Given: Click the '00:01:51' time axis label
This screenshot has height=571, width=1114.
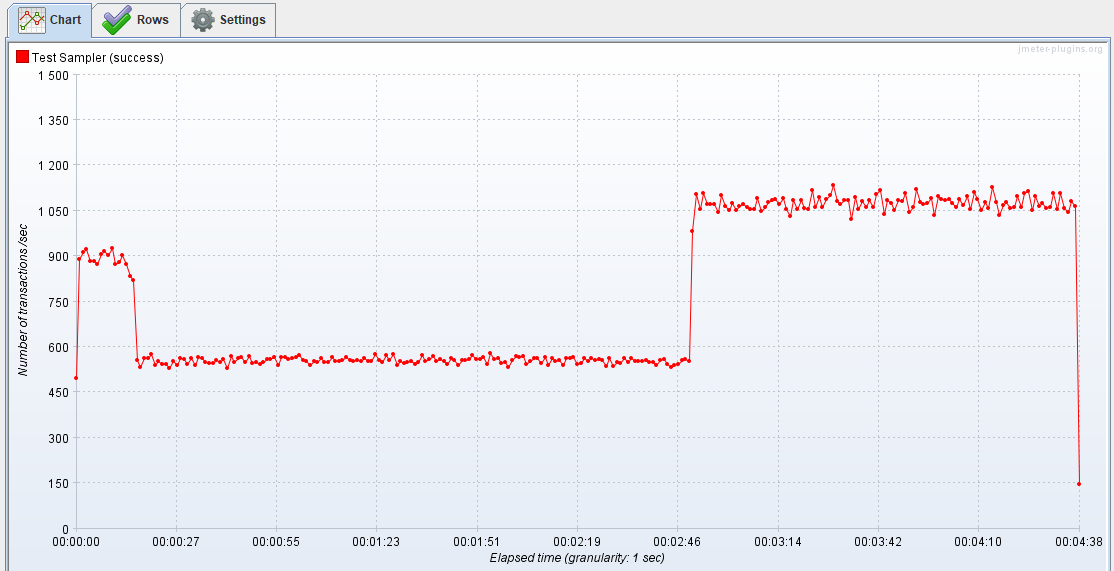Looking at the screenshot, I should click(477, 542).
